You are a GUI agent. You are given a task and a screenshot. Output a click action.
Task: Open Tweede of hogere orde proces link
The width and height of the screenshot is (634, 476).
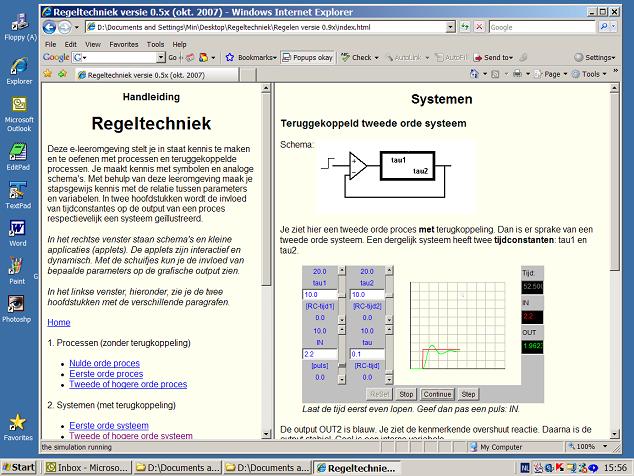click(128, 384)
